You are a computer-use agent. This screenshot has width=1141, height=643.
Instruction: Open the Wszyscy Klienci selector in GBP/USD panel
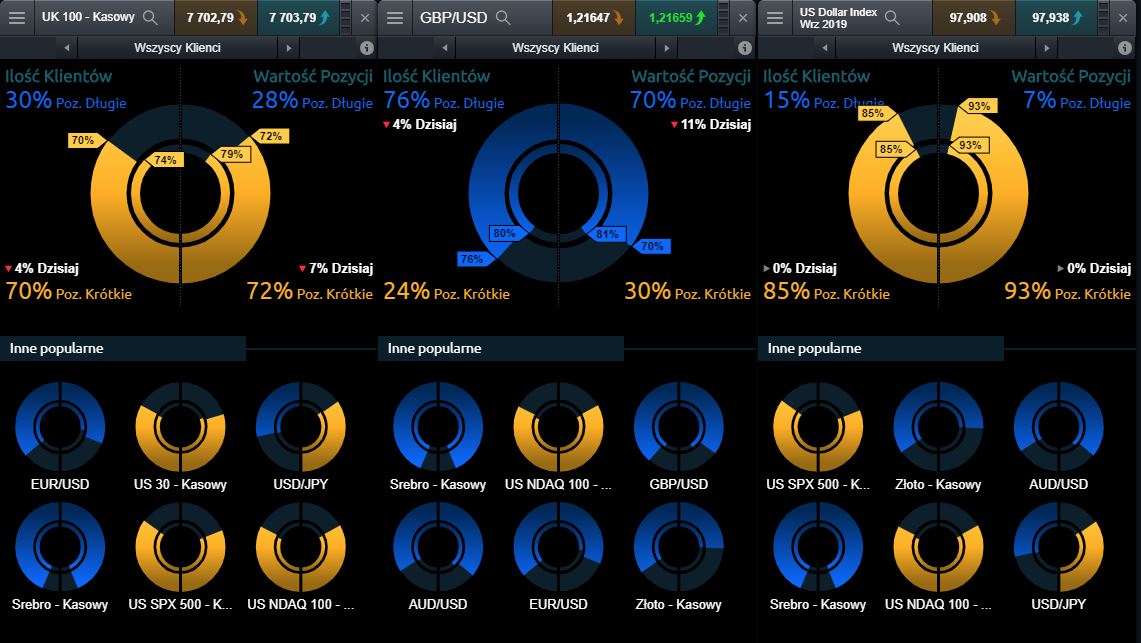click(x=555, y=47)
